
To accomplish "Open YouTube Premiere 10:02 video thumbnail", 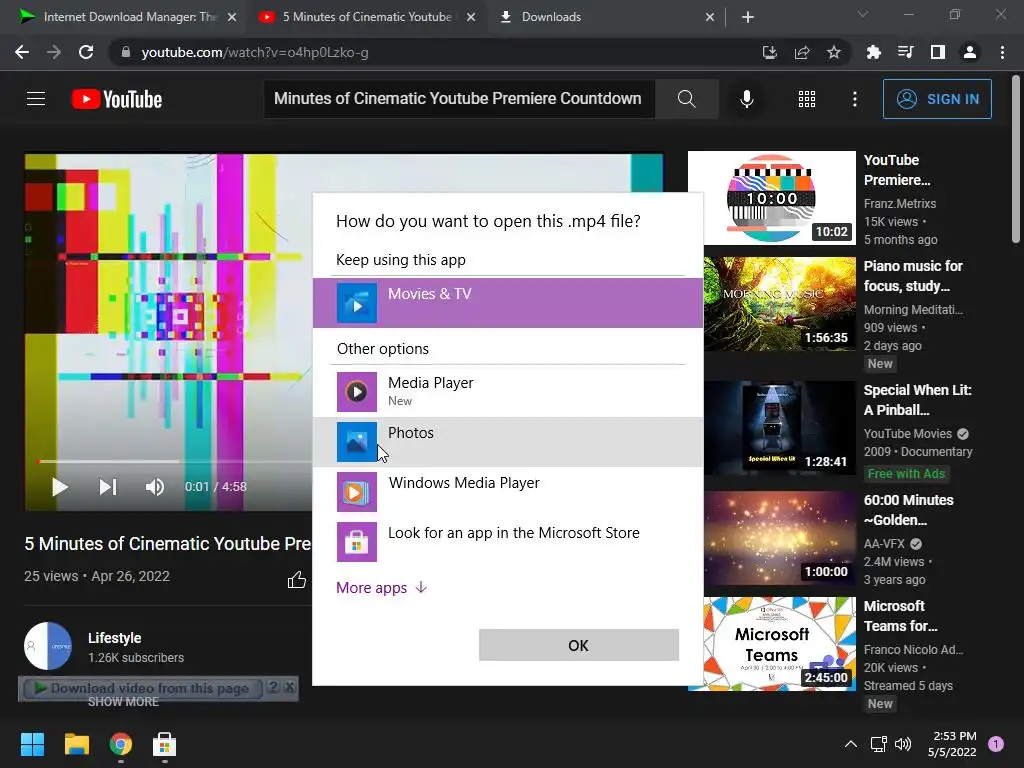I will (771, 198).
